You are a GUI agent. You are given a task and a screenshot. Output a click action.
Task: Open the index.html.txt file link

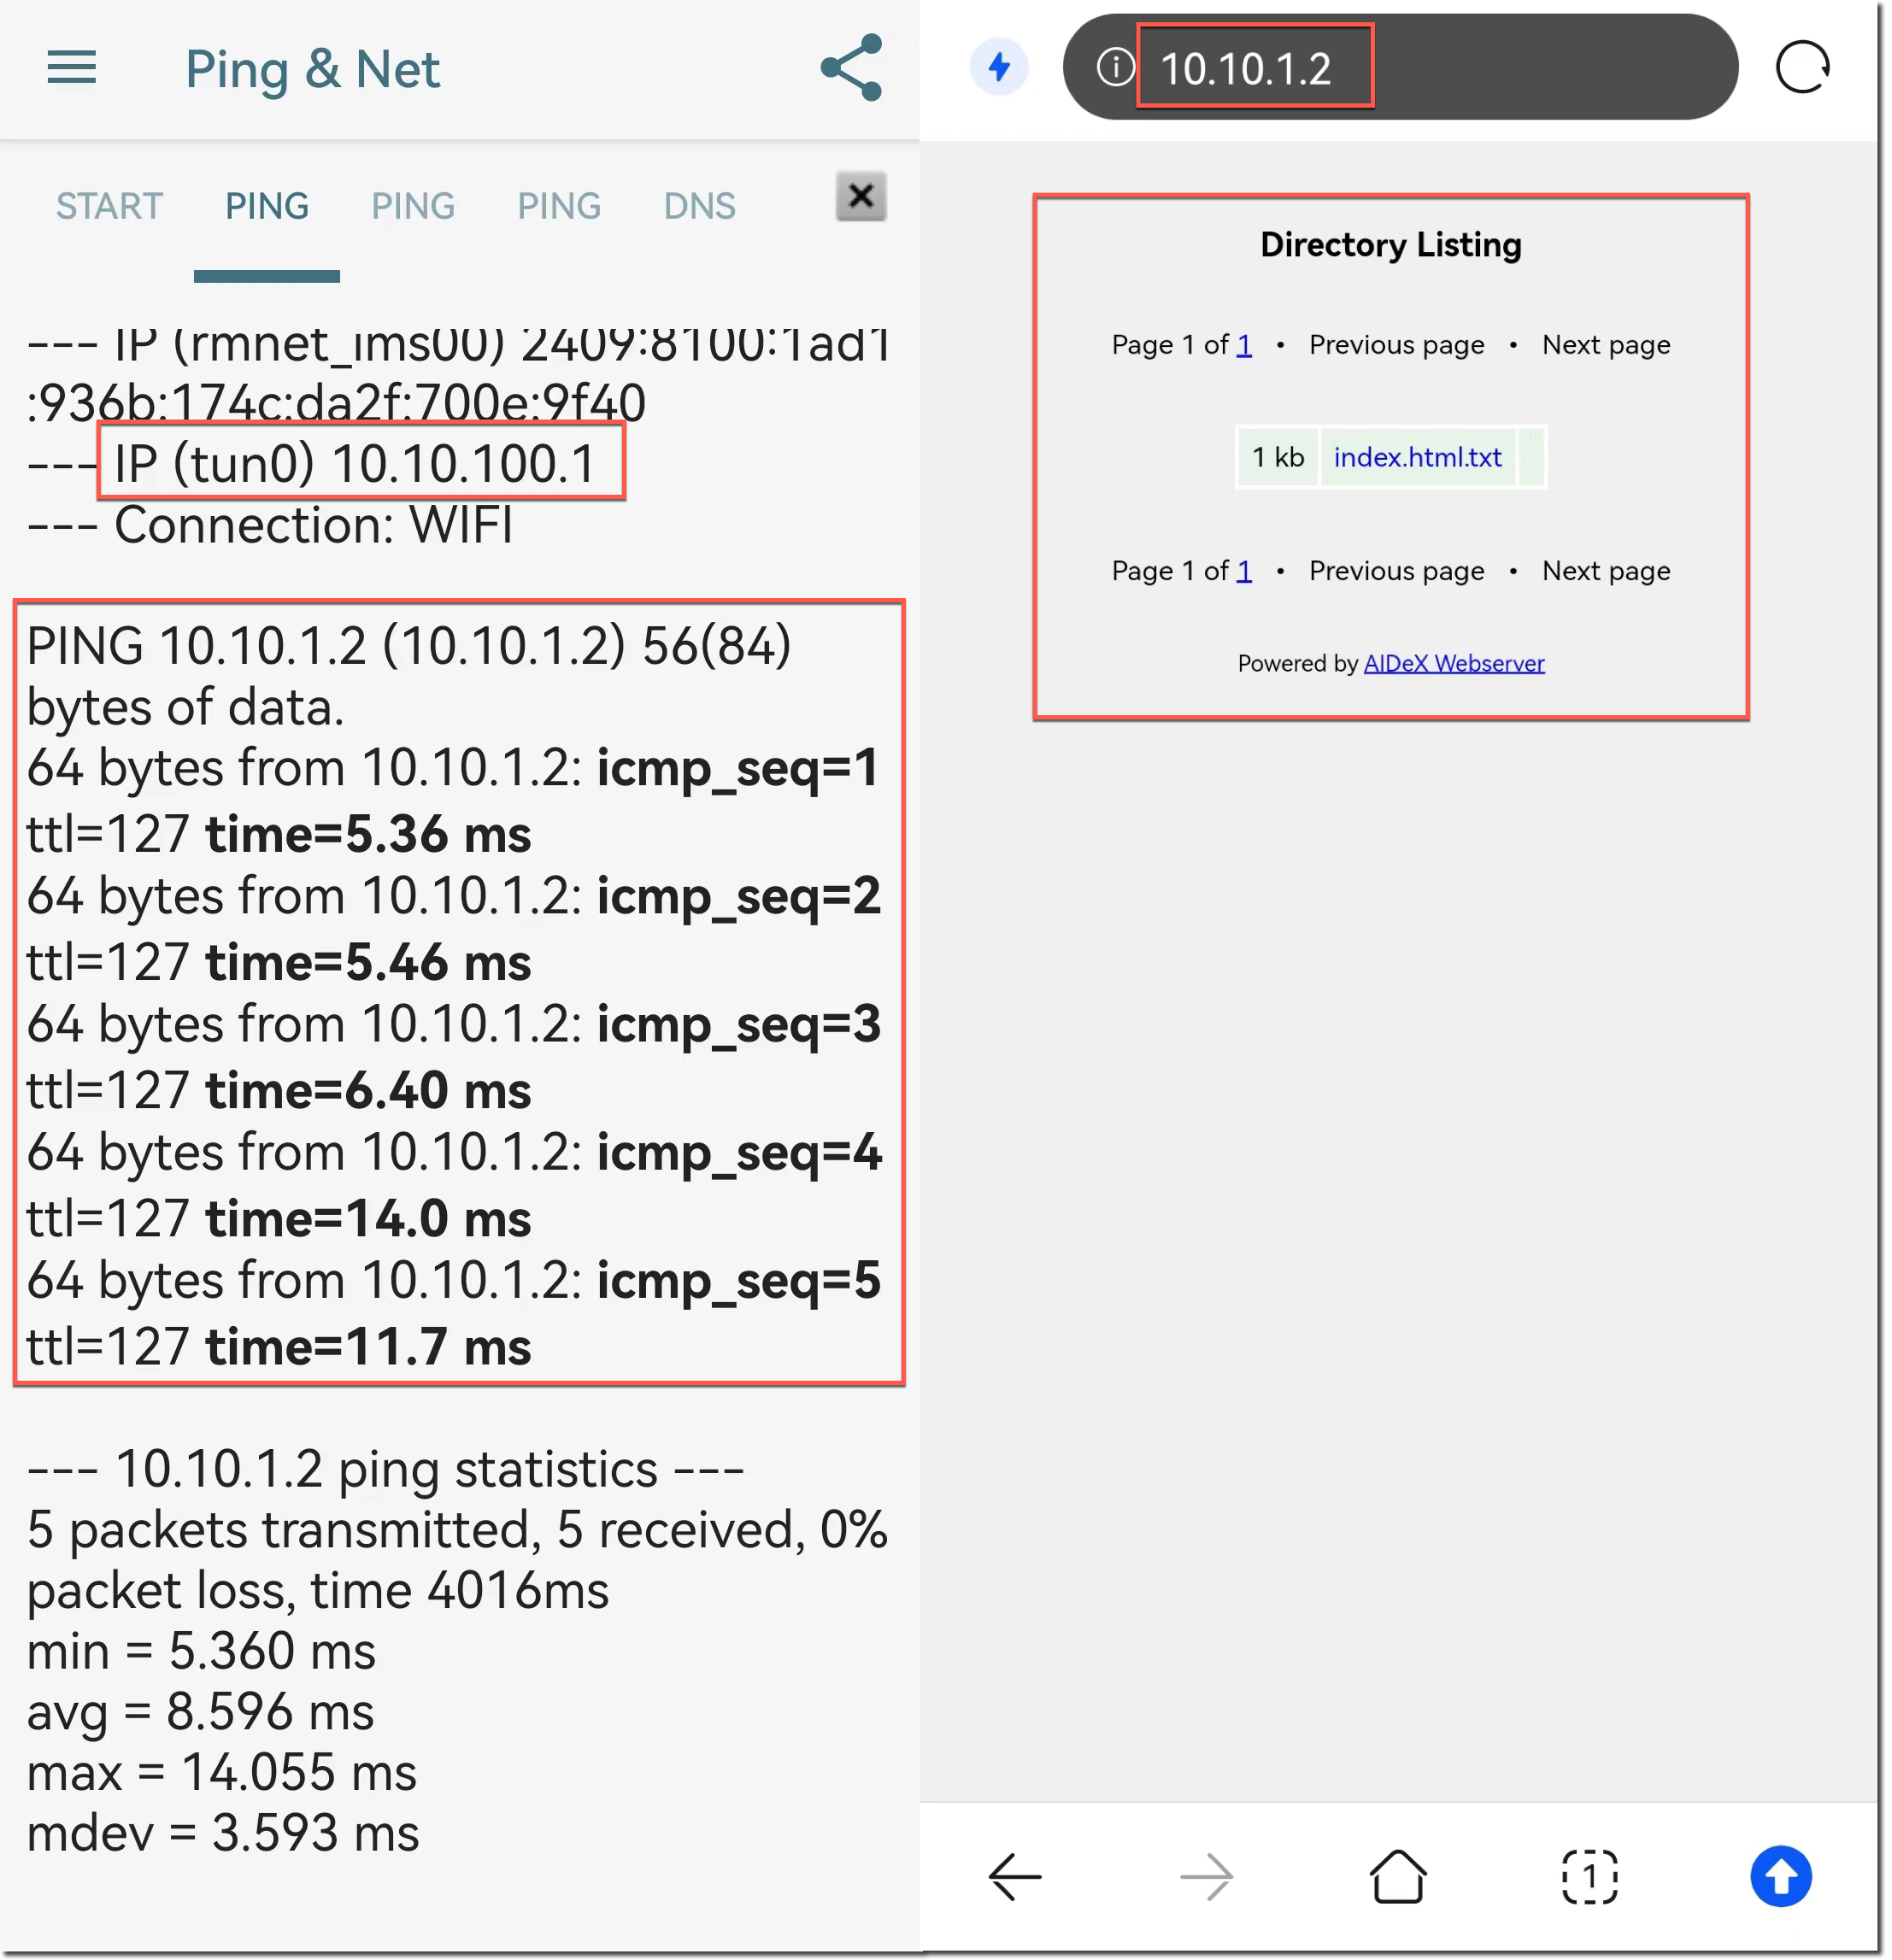click(1418, 457)
